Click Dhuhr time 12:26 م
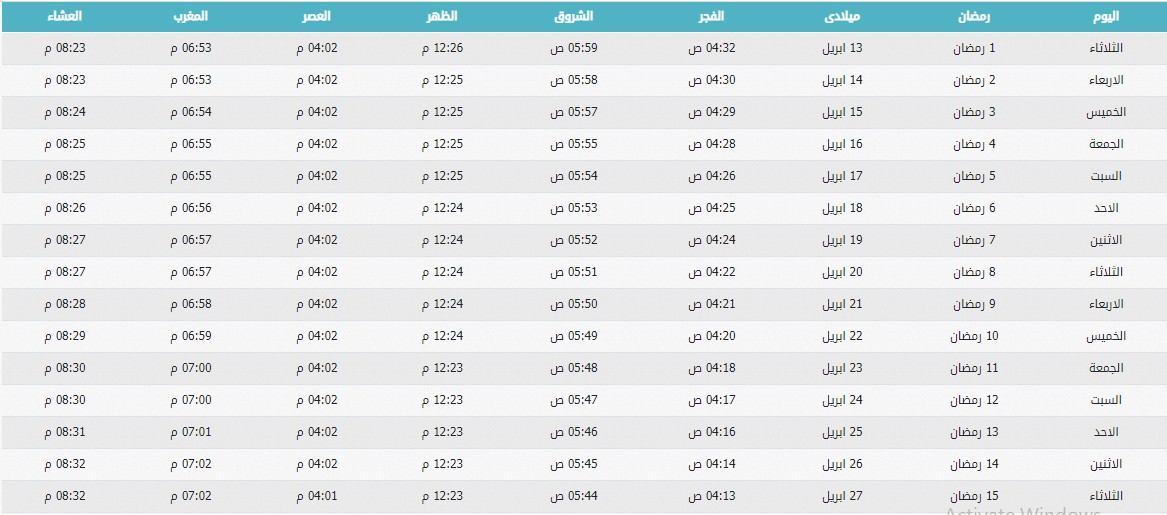The height and width of the screenshot is (515, 1167). 442,48
